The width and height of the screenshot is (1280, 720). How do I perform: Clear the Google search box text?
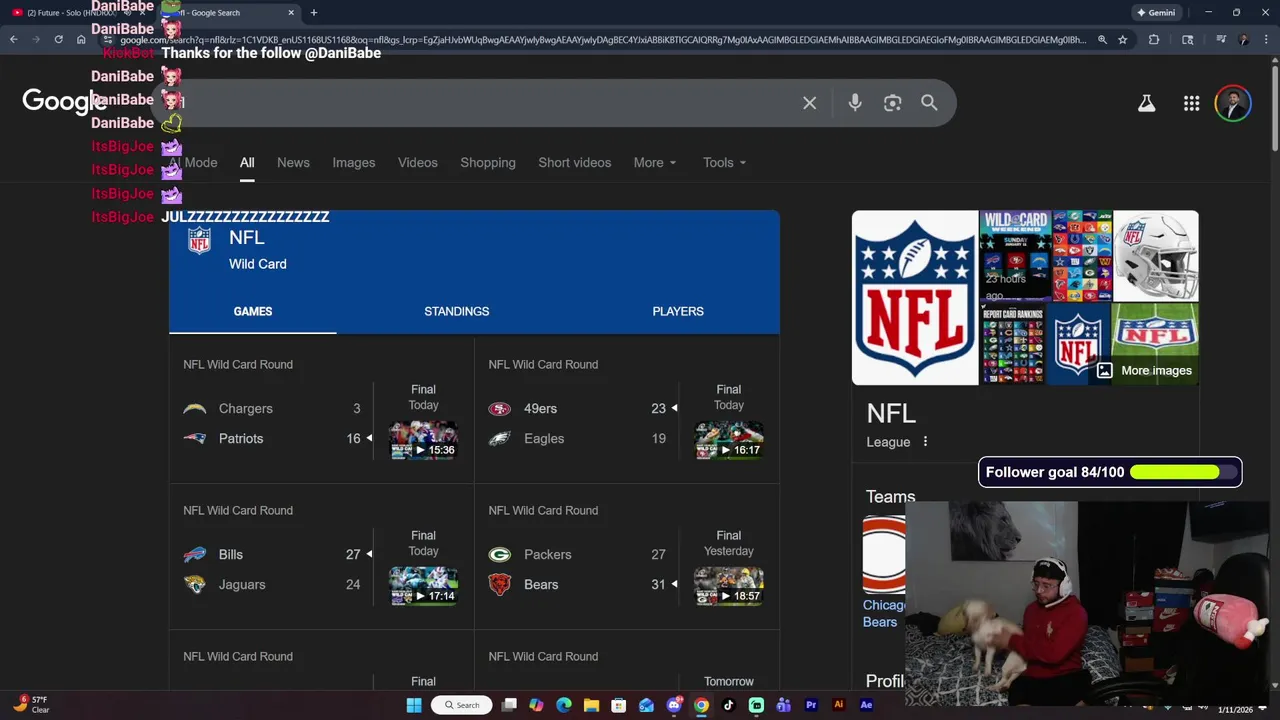810,103
